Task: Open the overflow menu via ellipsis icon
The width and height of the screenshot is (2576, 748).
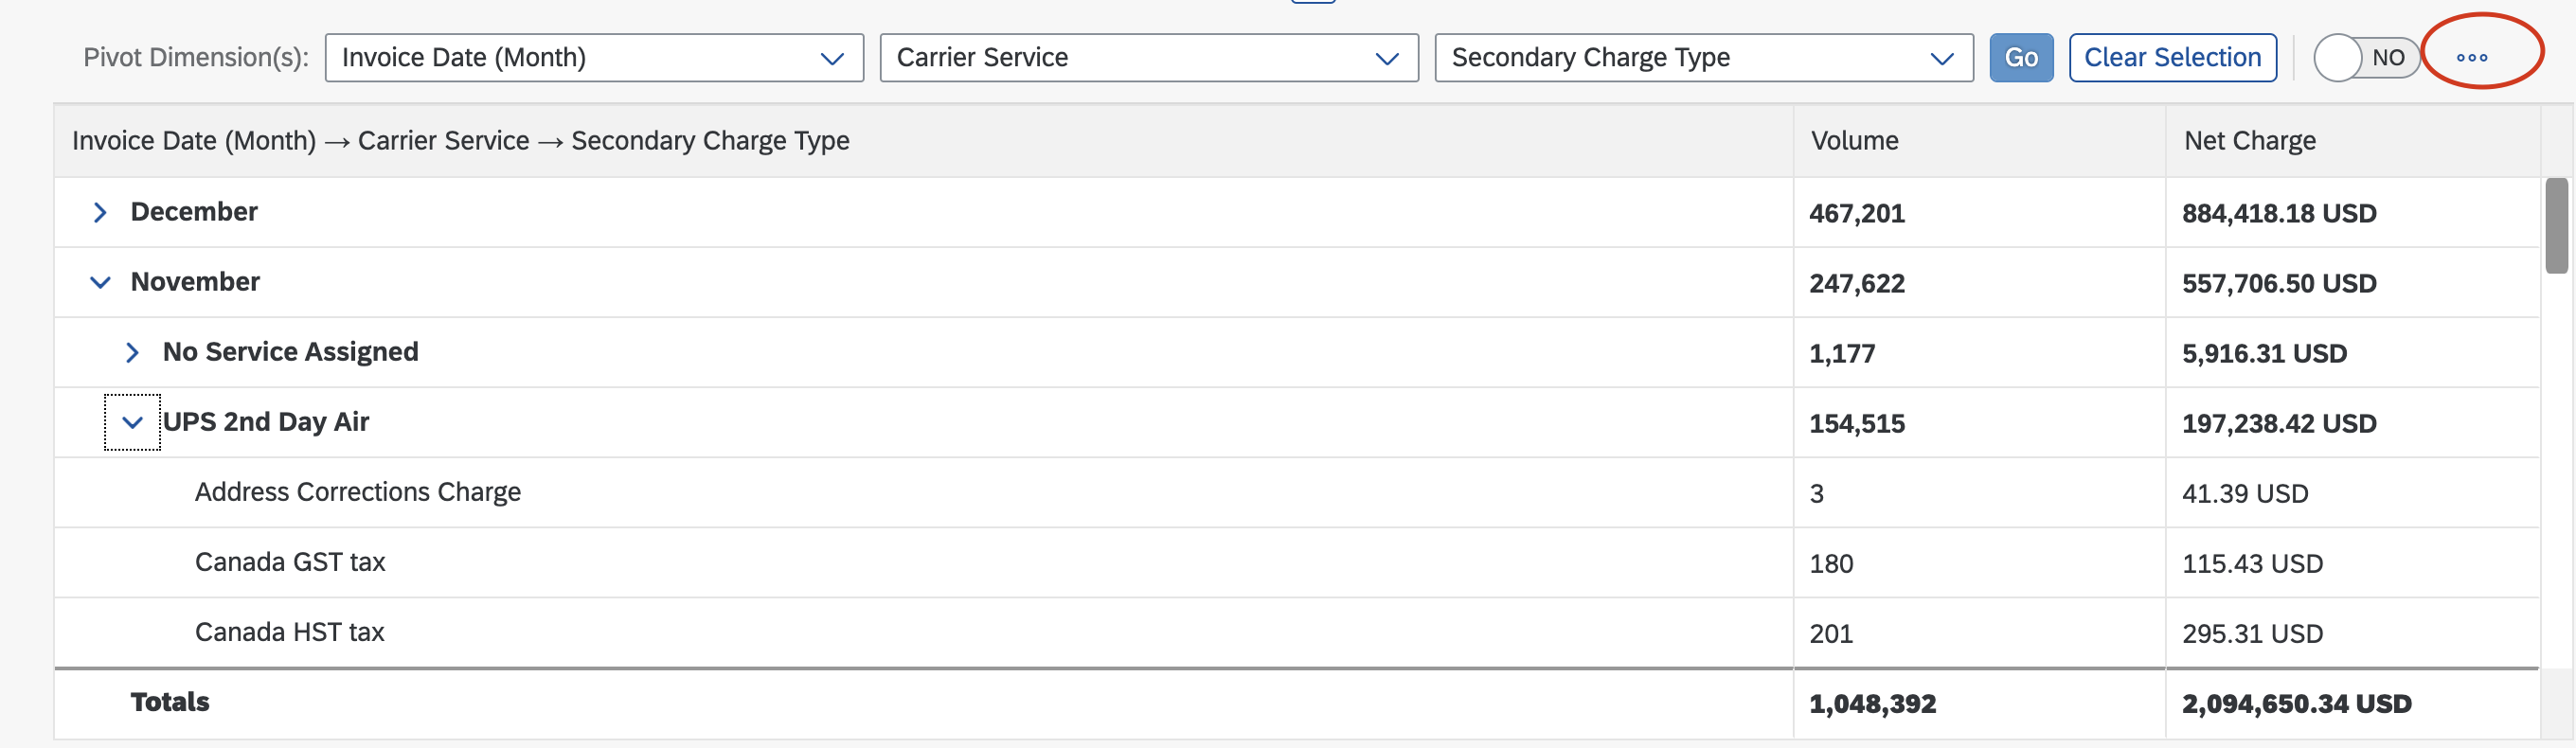Action: pos(2473,57)
